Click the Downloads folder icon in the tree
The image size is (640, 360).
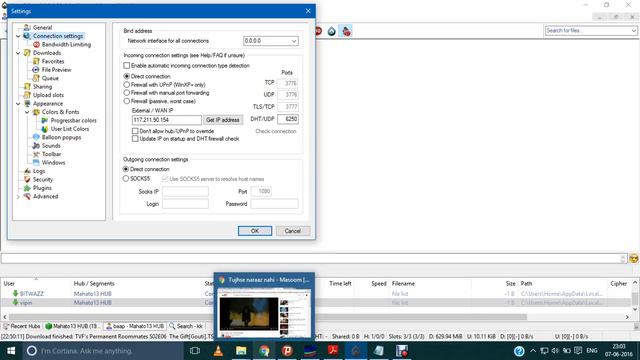pyautogui.click(x=27, y=53)
